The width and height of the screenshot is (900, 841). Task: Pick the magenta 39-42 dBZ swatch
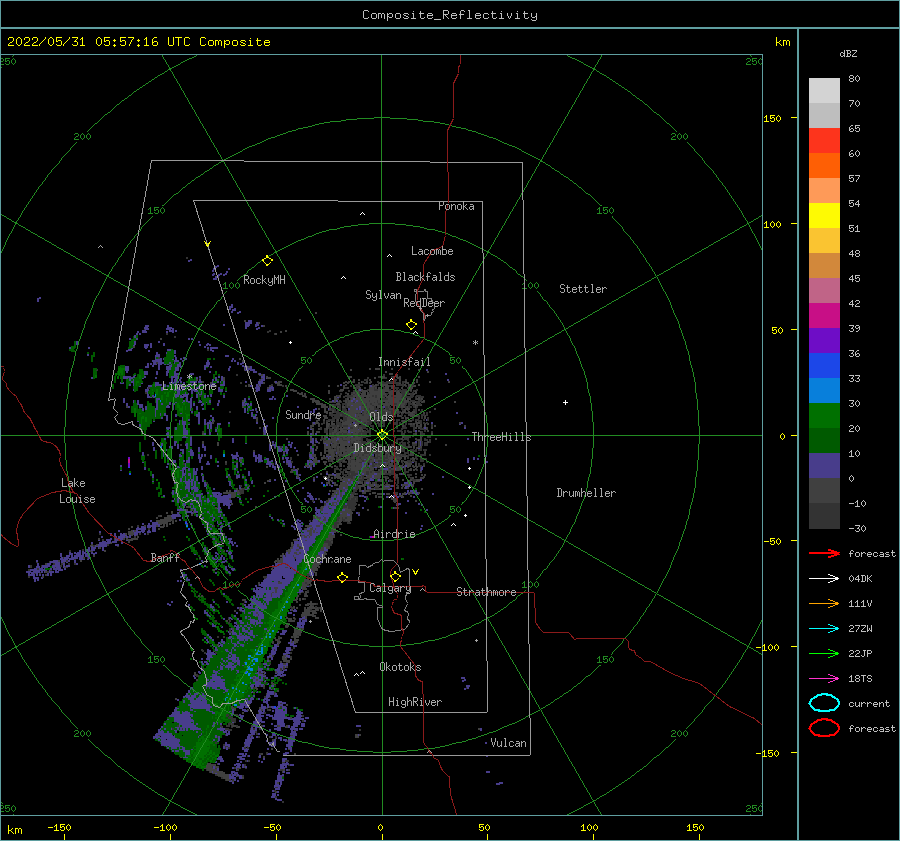coord(824,316)
